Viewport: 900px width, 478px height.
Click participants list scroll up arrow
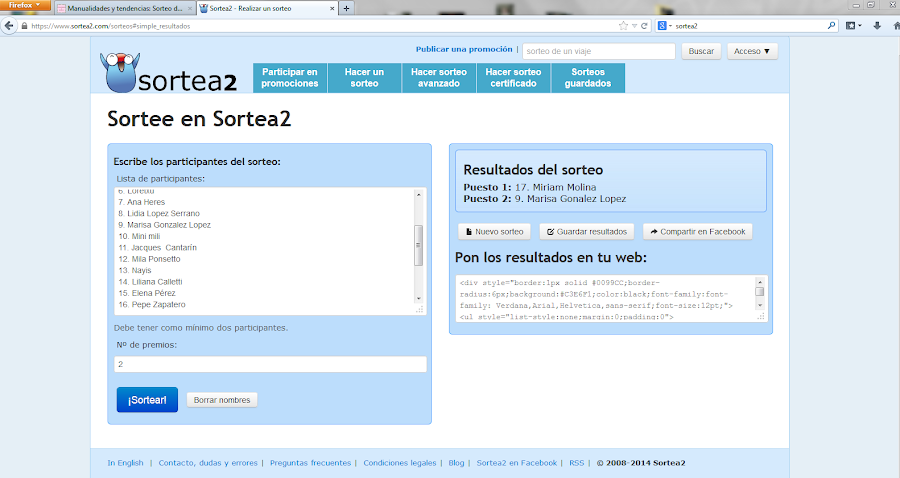point(418,195)
